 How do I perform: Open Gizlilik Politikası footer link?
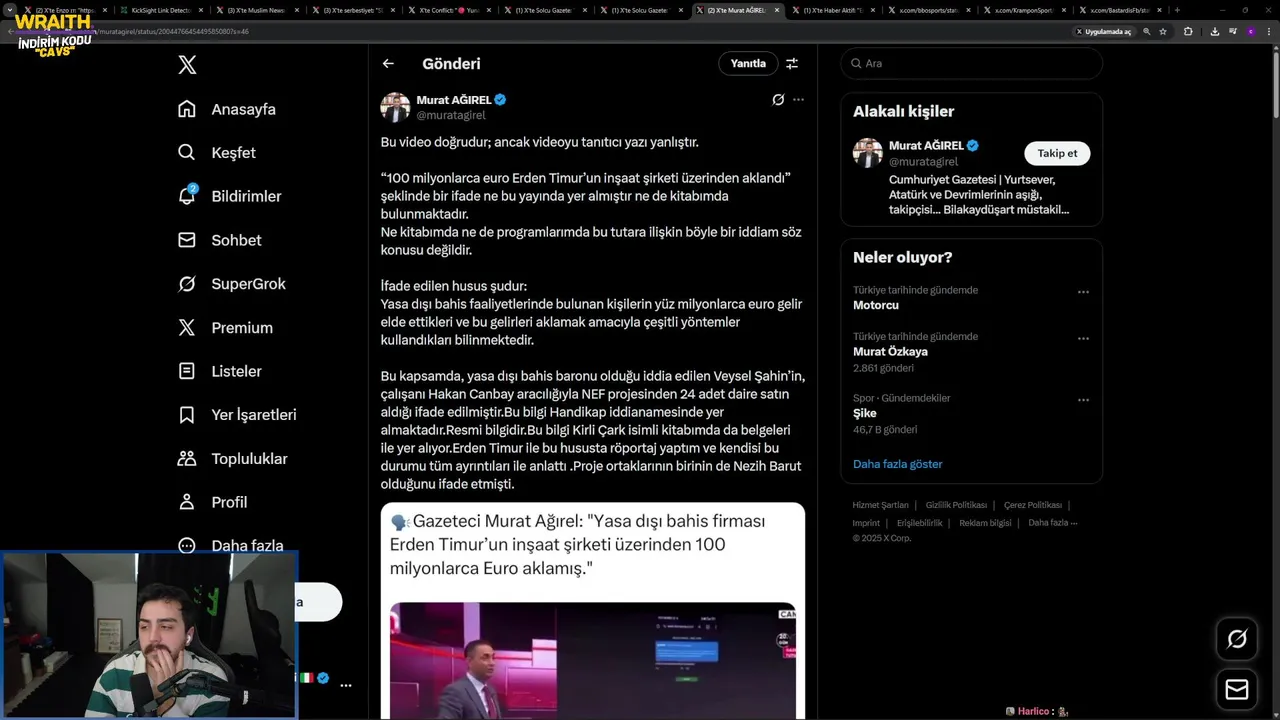pyautogui.click(x=956, y=505)
